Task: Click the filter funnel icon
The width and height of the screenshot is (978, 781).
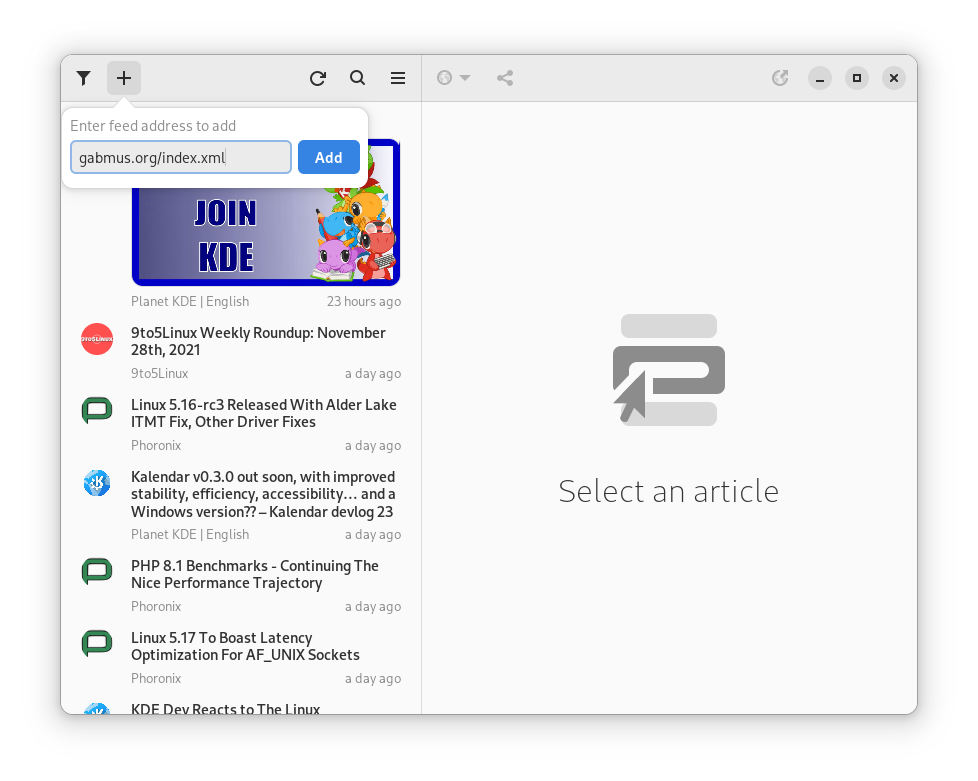Action: (x=84, y=78)
